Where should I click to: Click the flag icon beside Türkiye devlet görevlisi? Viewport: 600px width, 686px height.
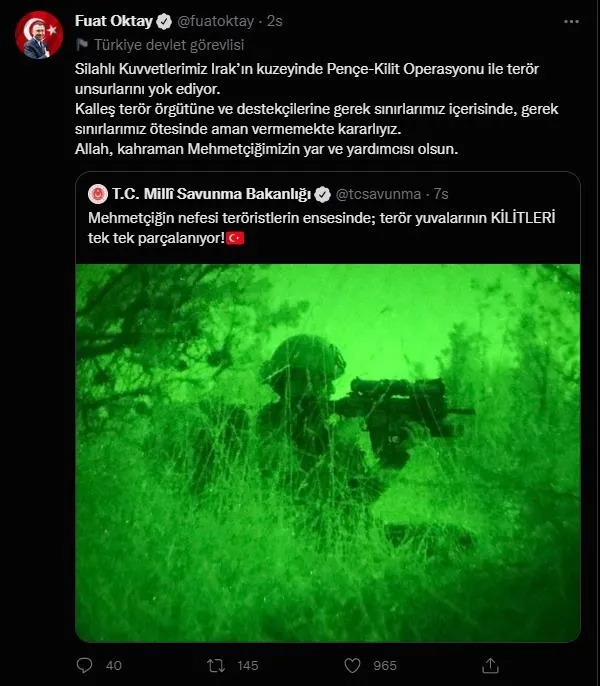[x=82, y=45]
